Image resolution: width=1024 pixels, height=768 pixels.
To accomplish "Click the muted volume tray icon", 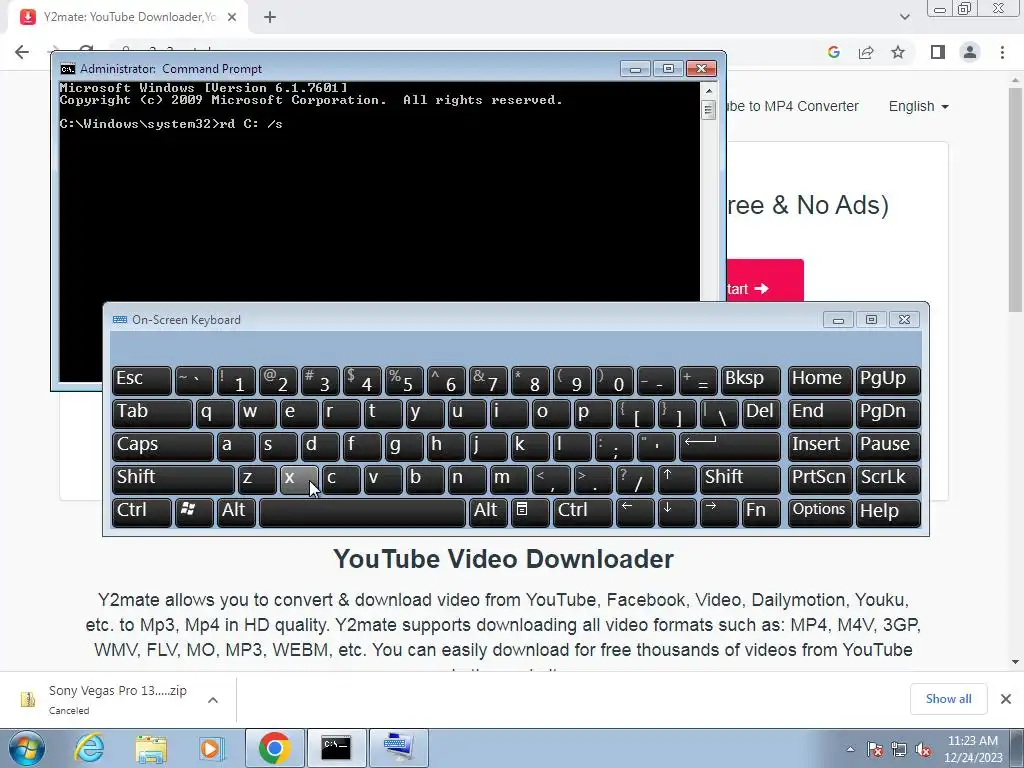I will pos(923,749).
